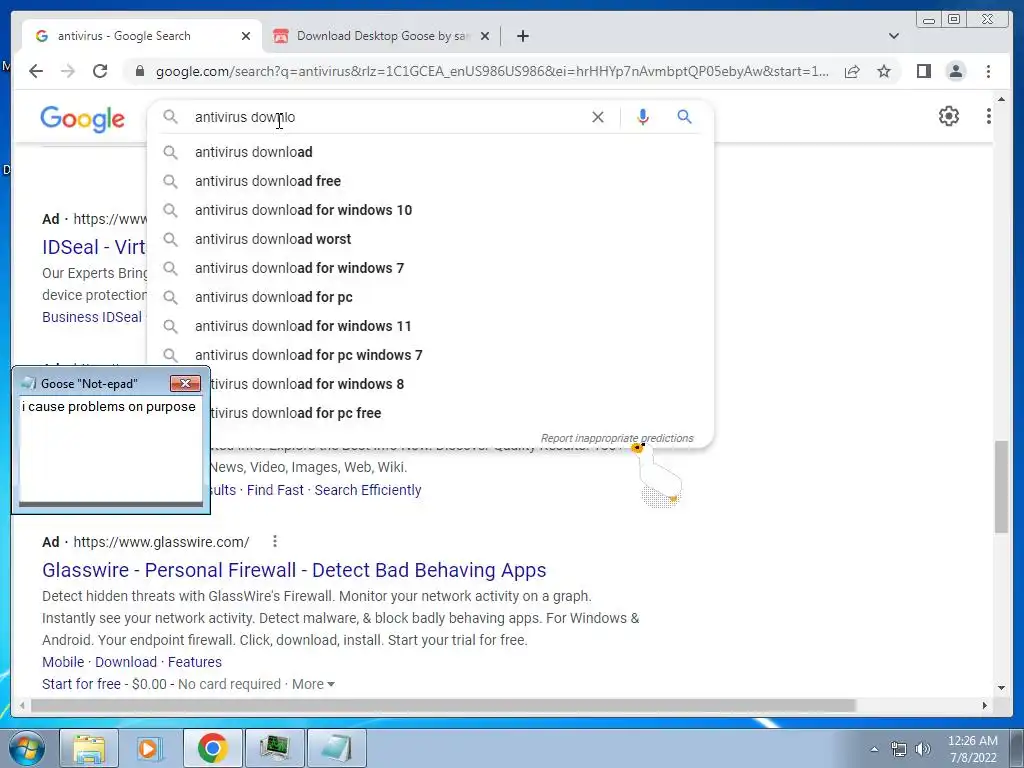
Task: Switch to Download Desktop Goose tab
Action: 381,36
